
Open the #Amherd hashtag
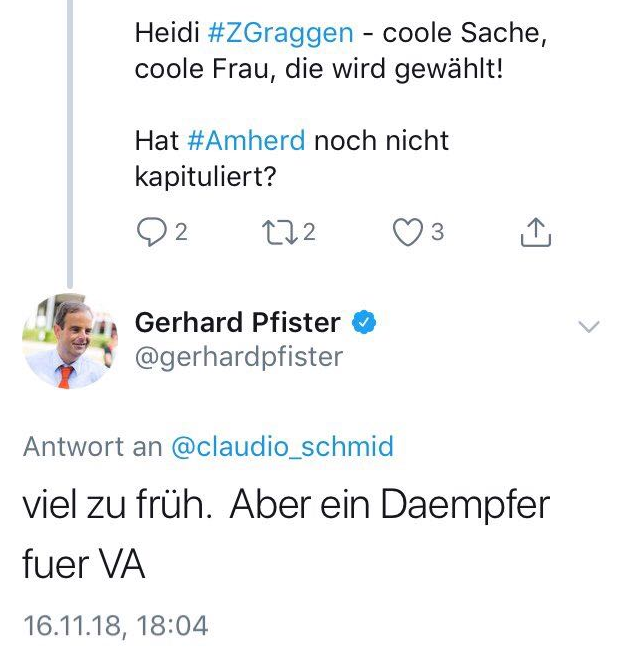(x=246, y=140)
